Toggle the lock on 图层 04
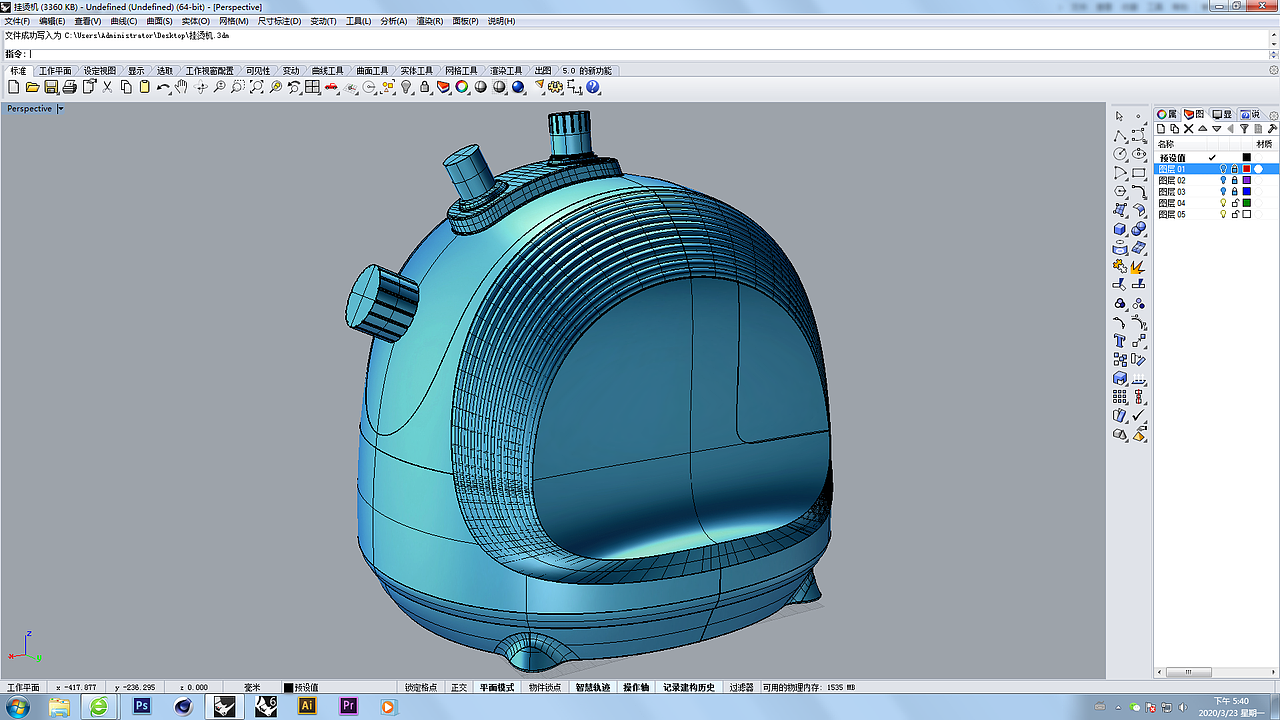The height and width of the screenshot is (720, 1280). point(1235,203)
